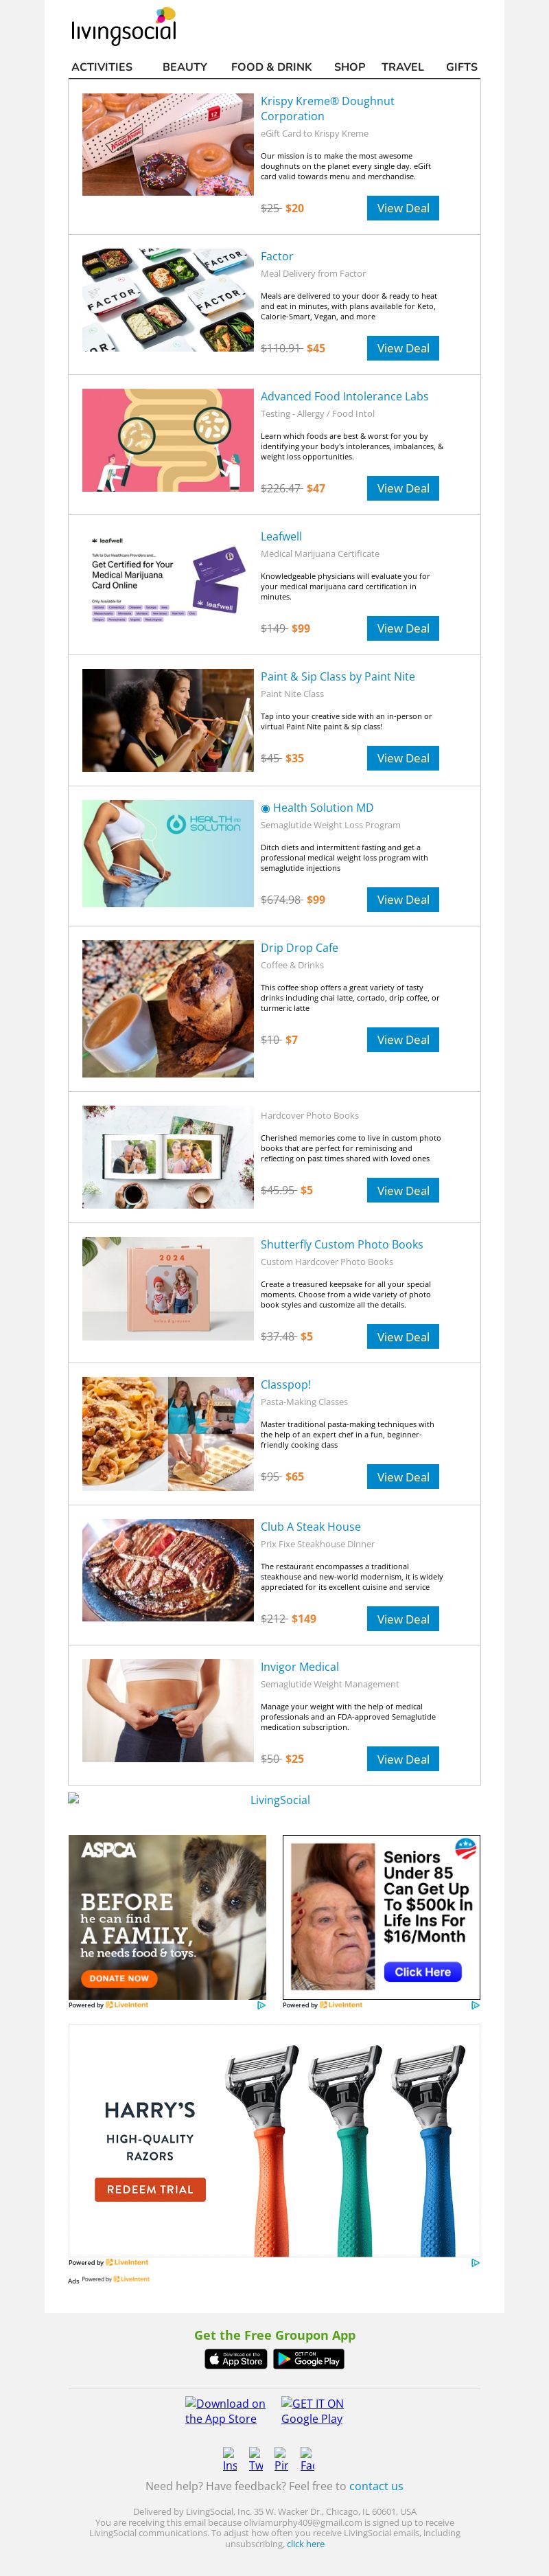Click the AdChoices icon under Harry's ad
The image size is (549, 2576).
coord(475,2262)
